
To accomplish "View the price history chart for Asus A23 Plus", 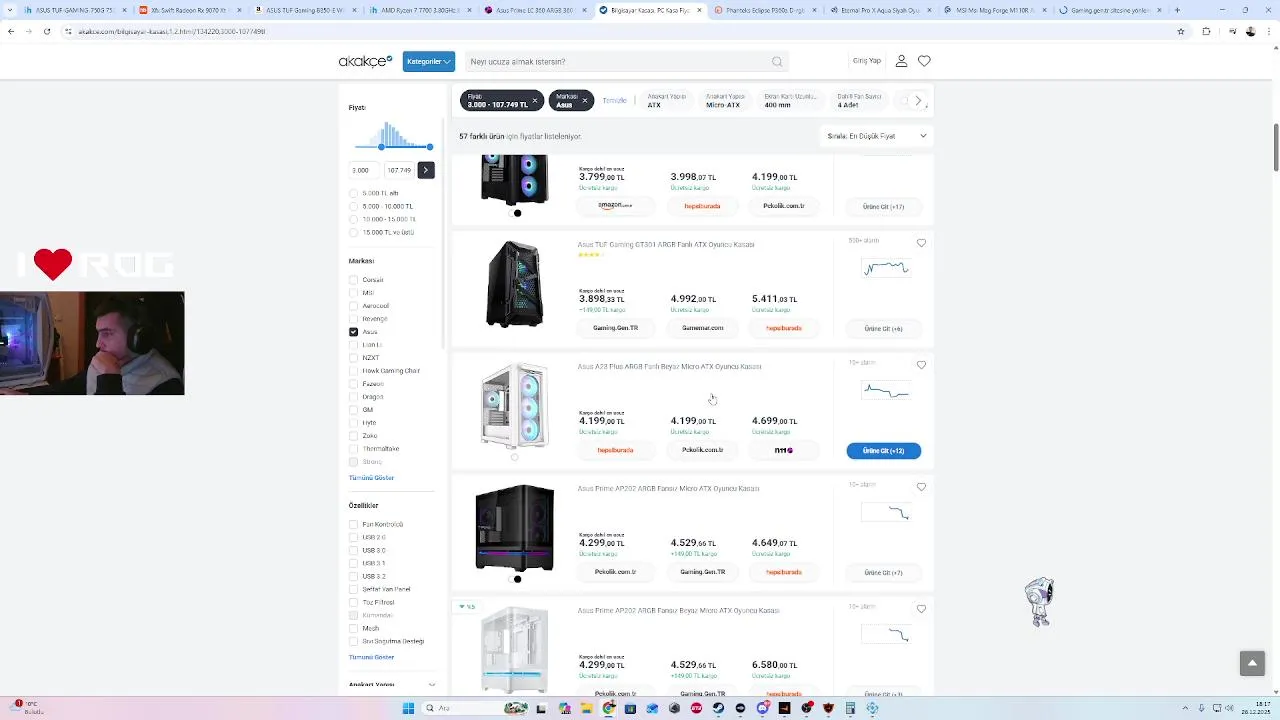I will point(886,391).
